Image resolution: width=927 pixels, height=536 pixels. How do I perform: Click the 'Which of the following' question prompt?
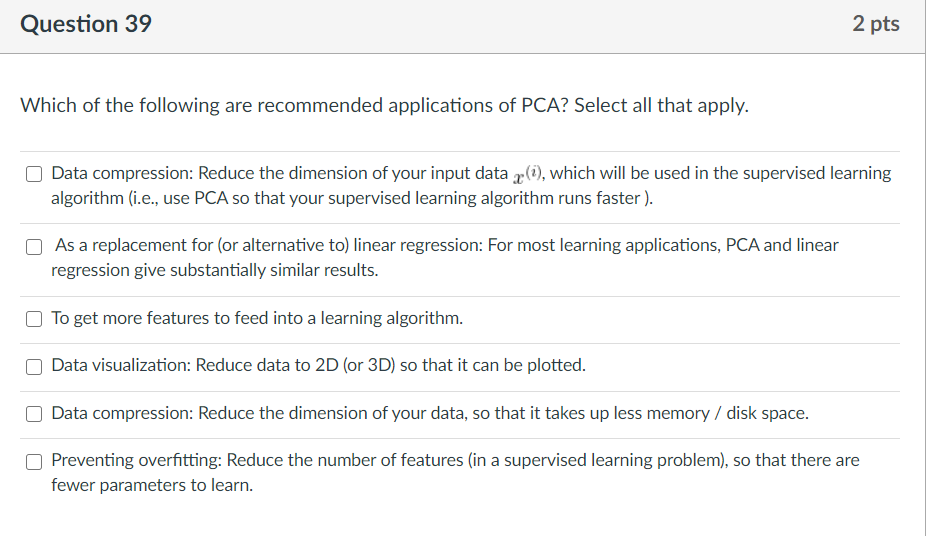point(384,105)
